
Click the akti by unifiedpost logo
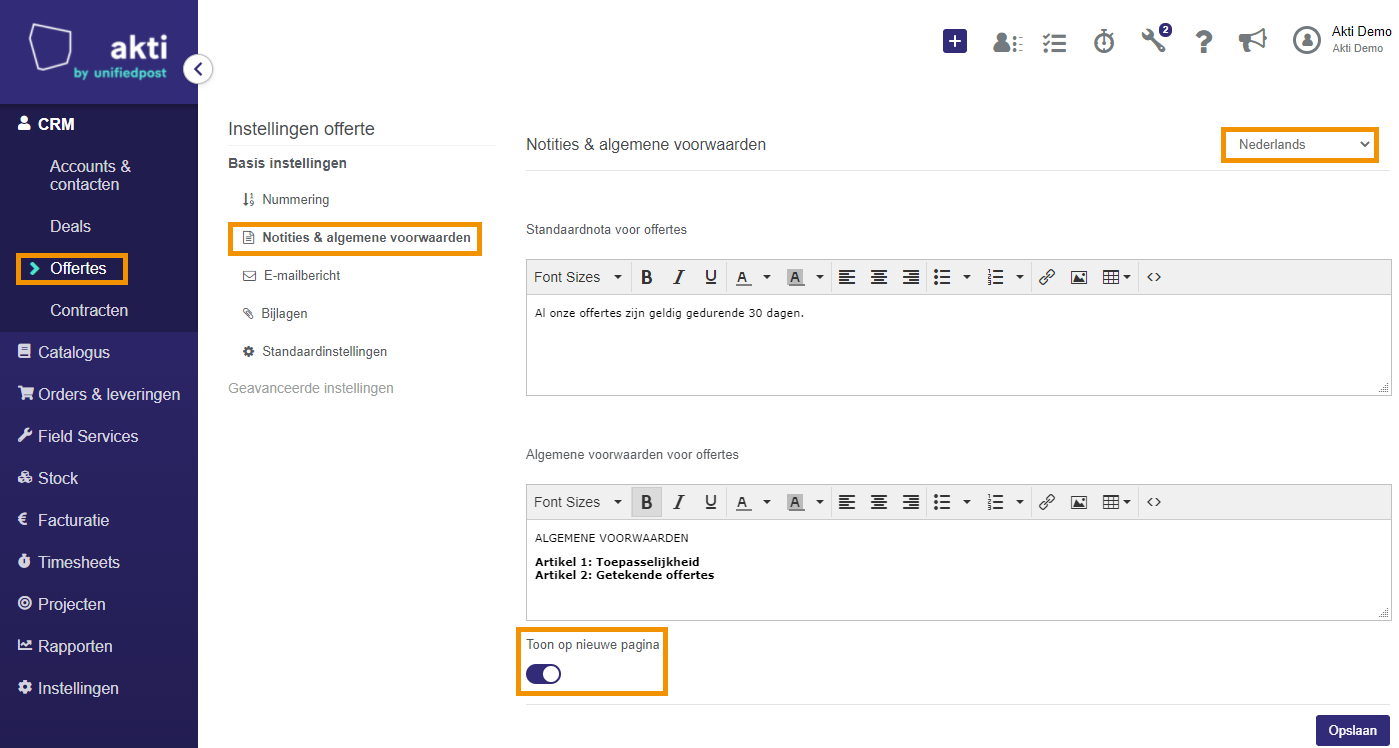(x=99, y=52)
